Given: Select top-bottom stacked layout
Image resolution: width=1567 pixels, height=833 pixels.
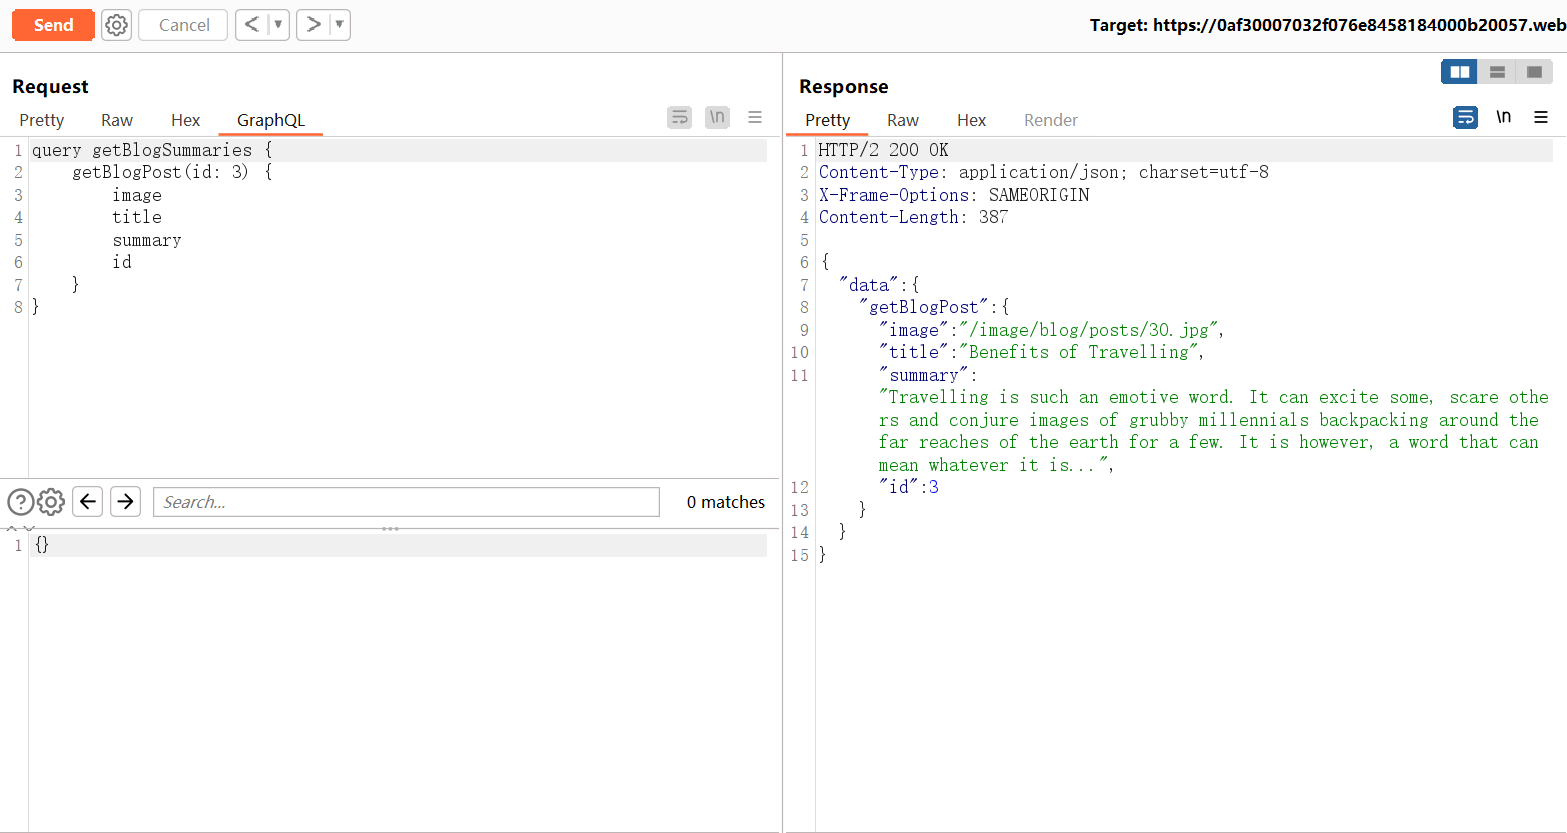Looking at the screenshot, I should tap(1497, 72).
